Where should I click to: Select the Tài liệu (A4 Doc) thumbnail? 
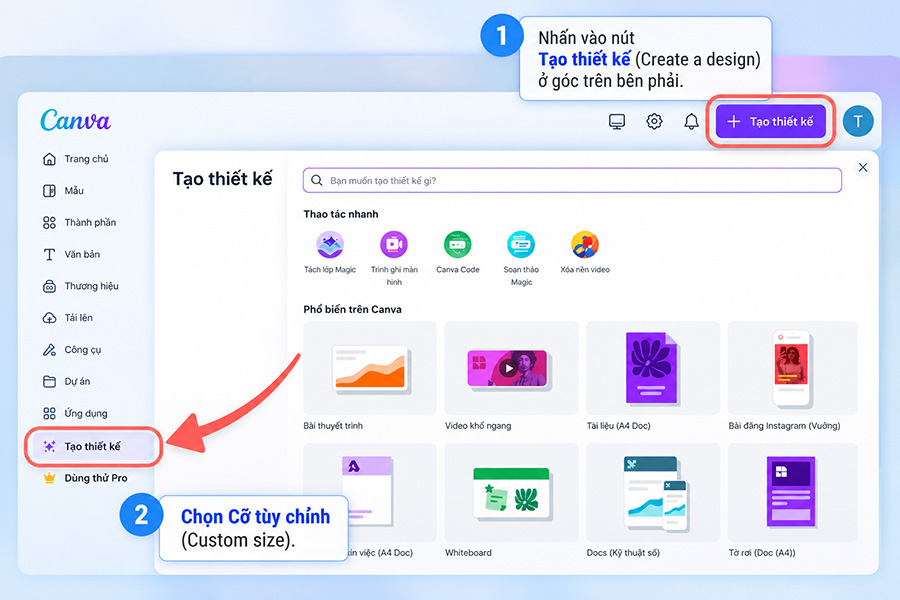[x=653, y=368]
